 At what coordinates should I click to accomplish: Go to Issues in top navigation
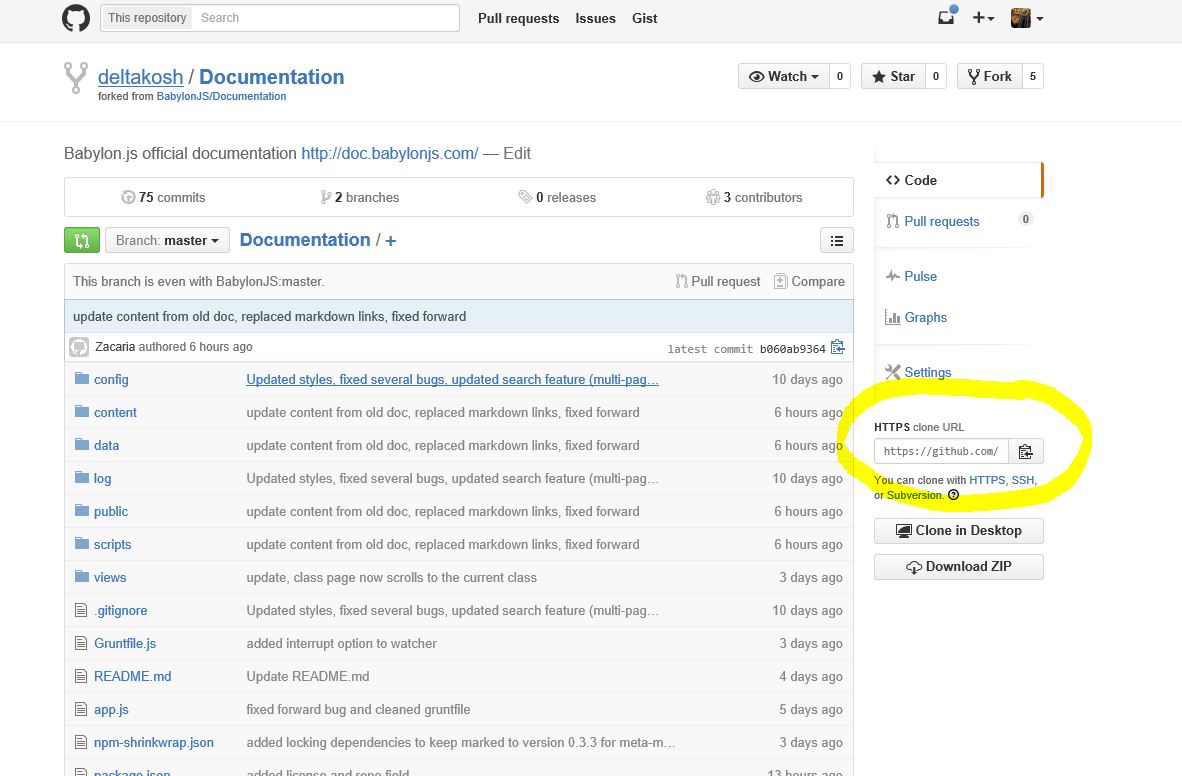coord(596,18)
